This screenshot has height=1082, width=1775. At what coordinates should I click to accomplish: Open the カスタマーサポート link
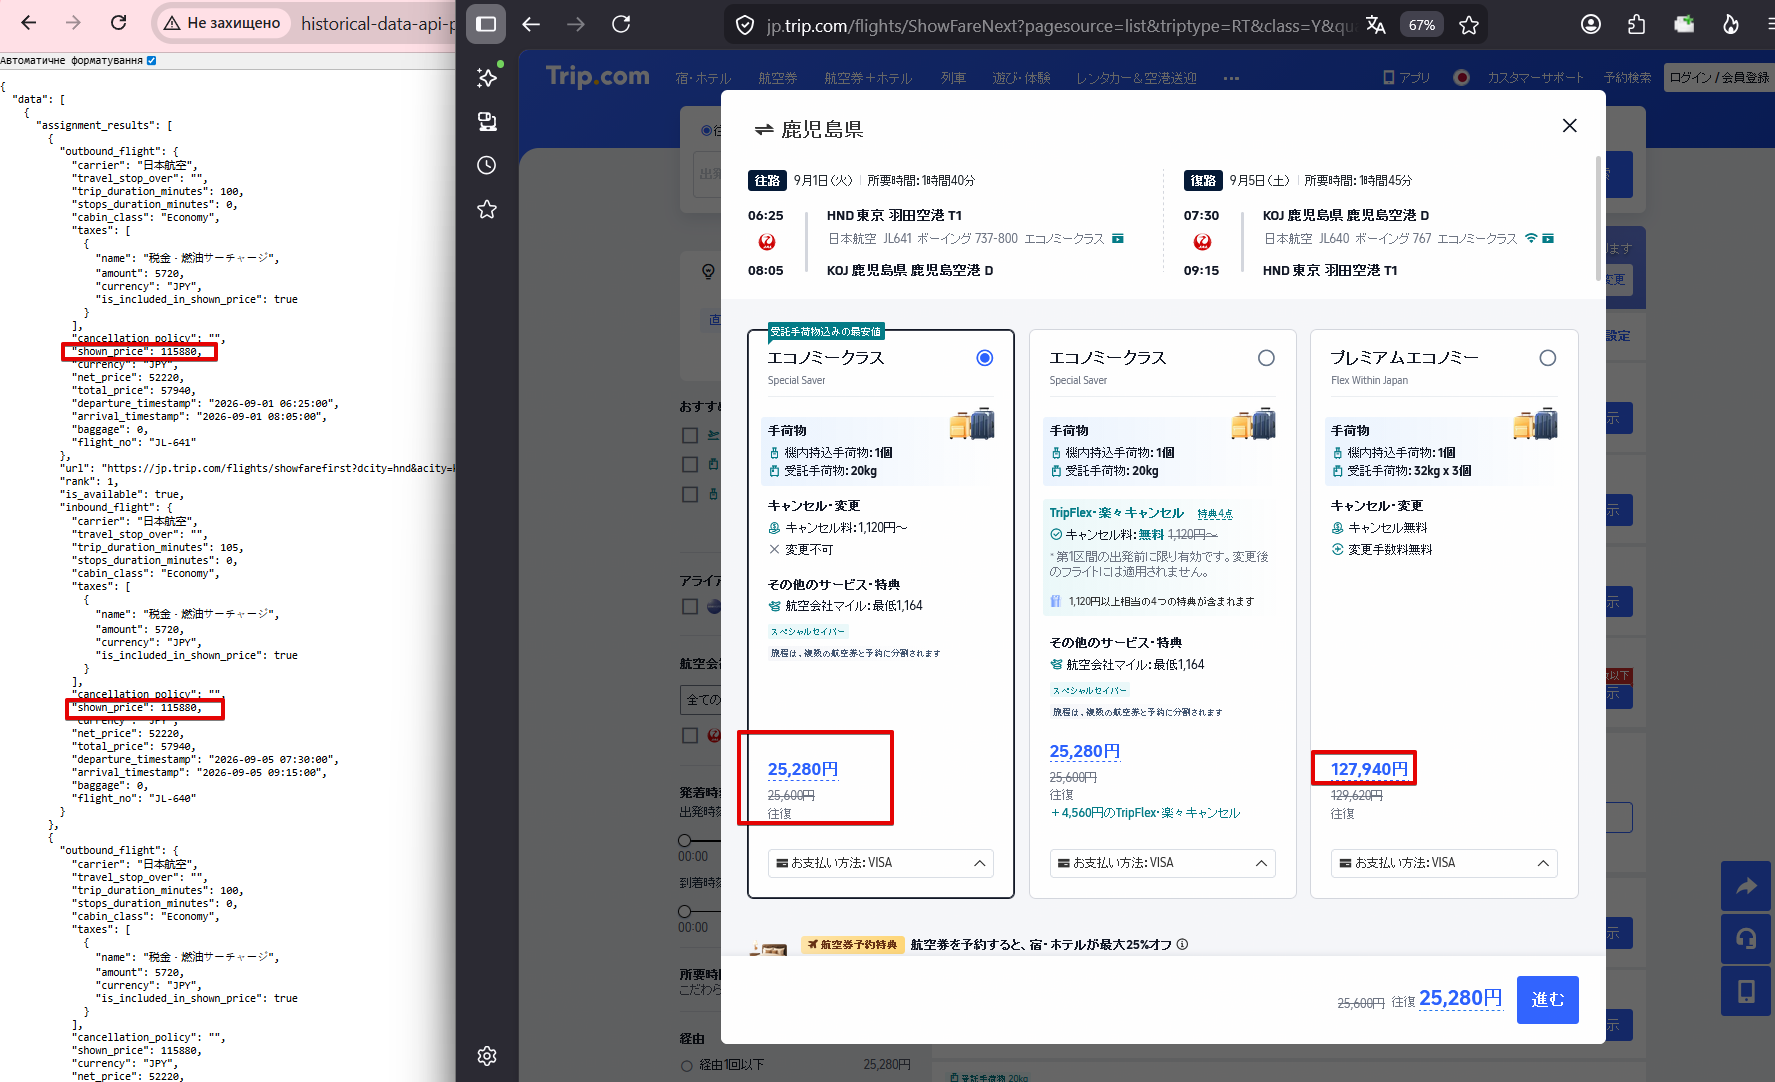click(1535, 78)
